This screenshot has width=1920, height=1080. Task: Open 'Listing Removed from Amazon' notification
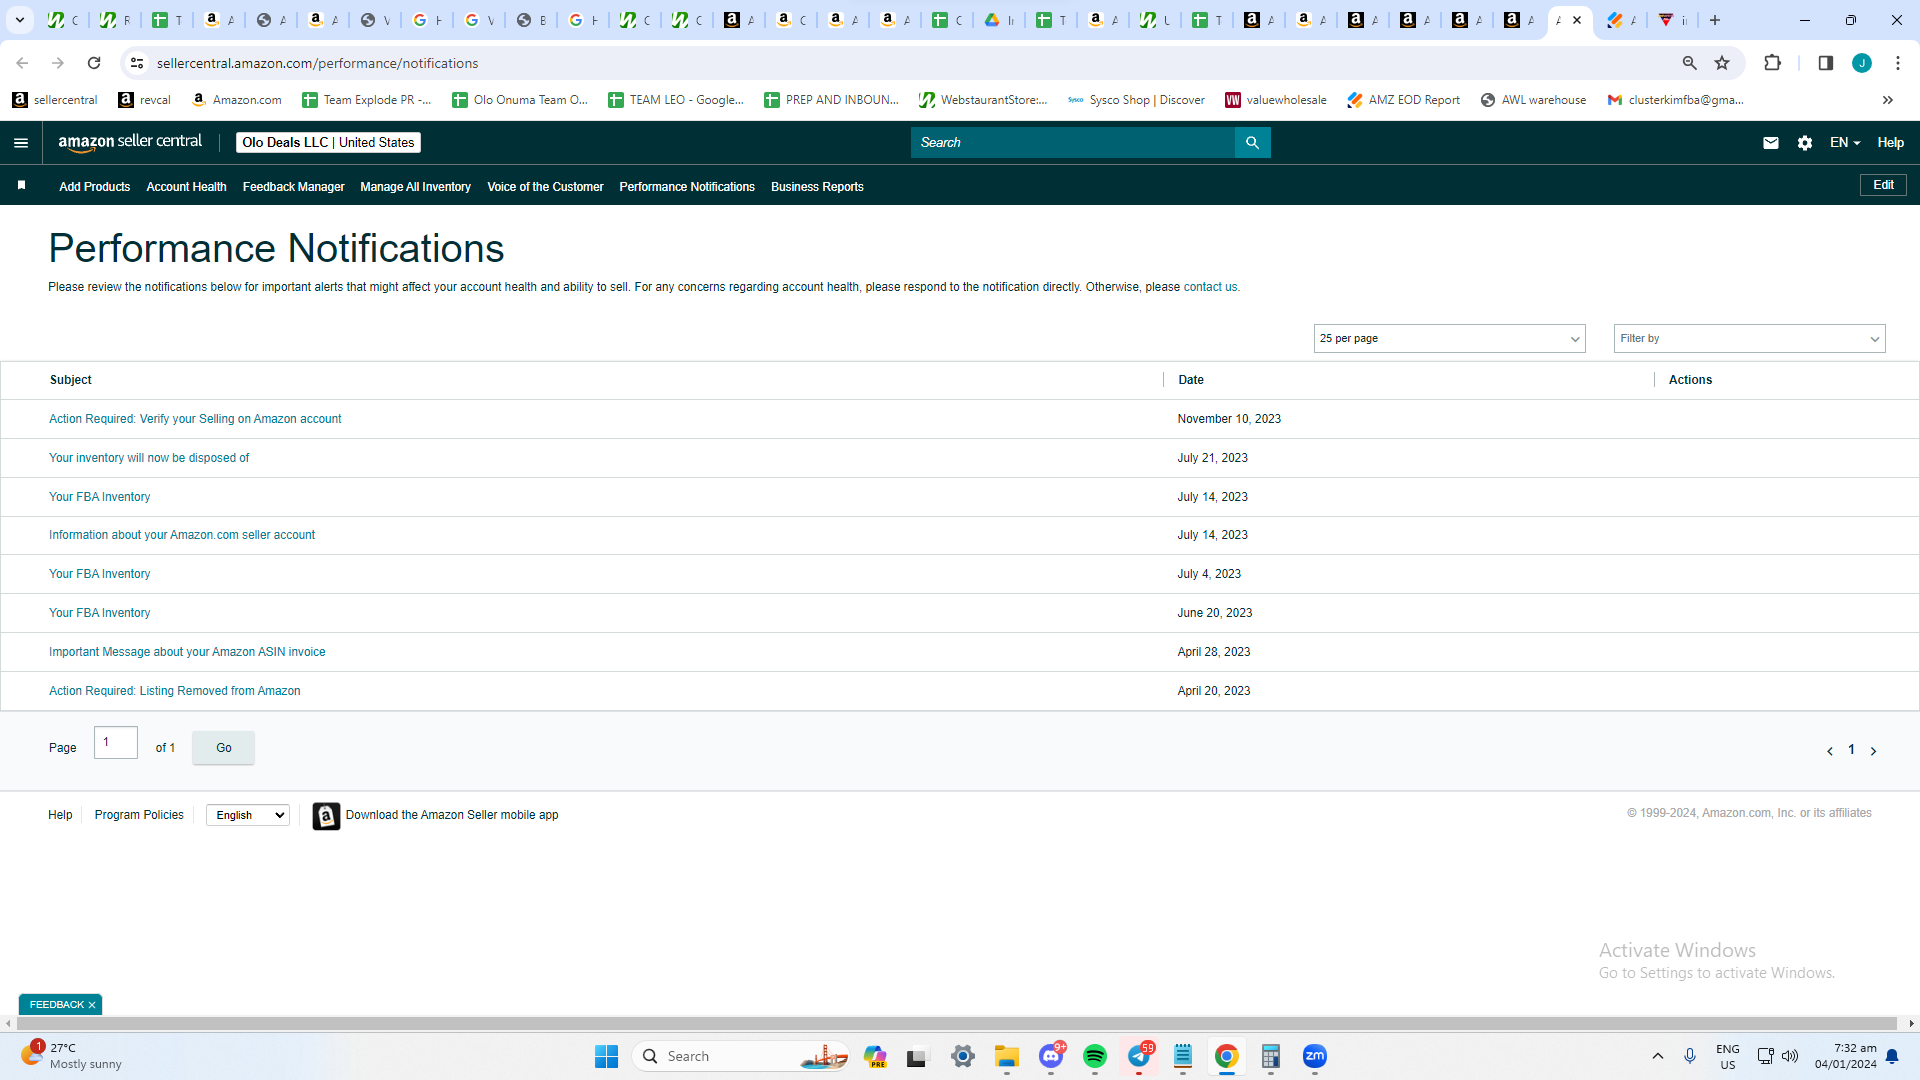(175, 691)
